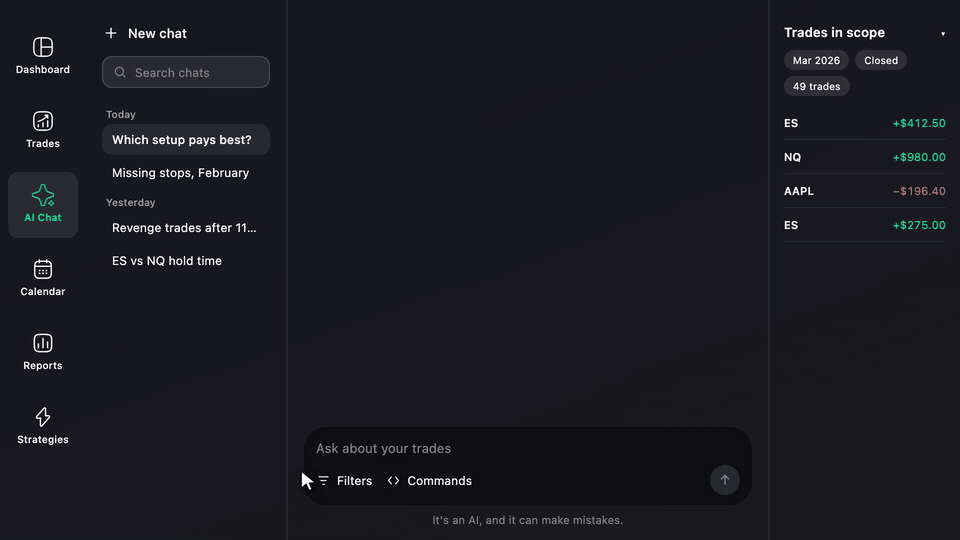Open the Strategies lightning icon
Viewport: 960px width, 540px height.
pos(43,417)
